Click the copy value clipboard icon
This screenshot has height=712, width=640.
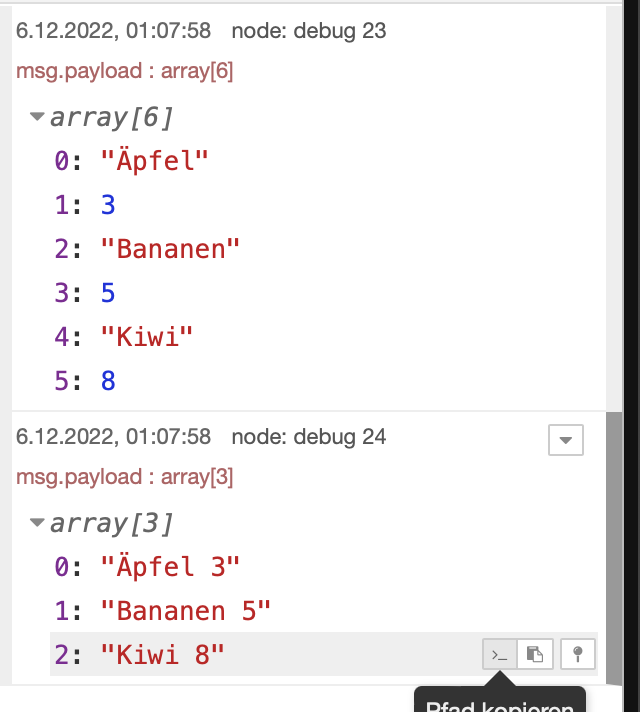coord(535,655)
